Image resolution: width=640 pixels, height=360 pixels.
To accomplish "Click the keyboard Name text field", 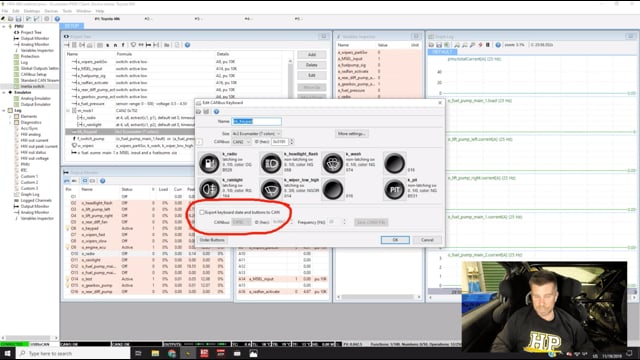I will coord(256,121).
